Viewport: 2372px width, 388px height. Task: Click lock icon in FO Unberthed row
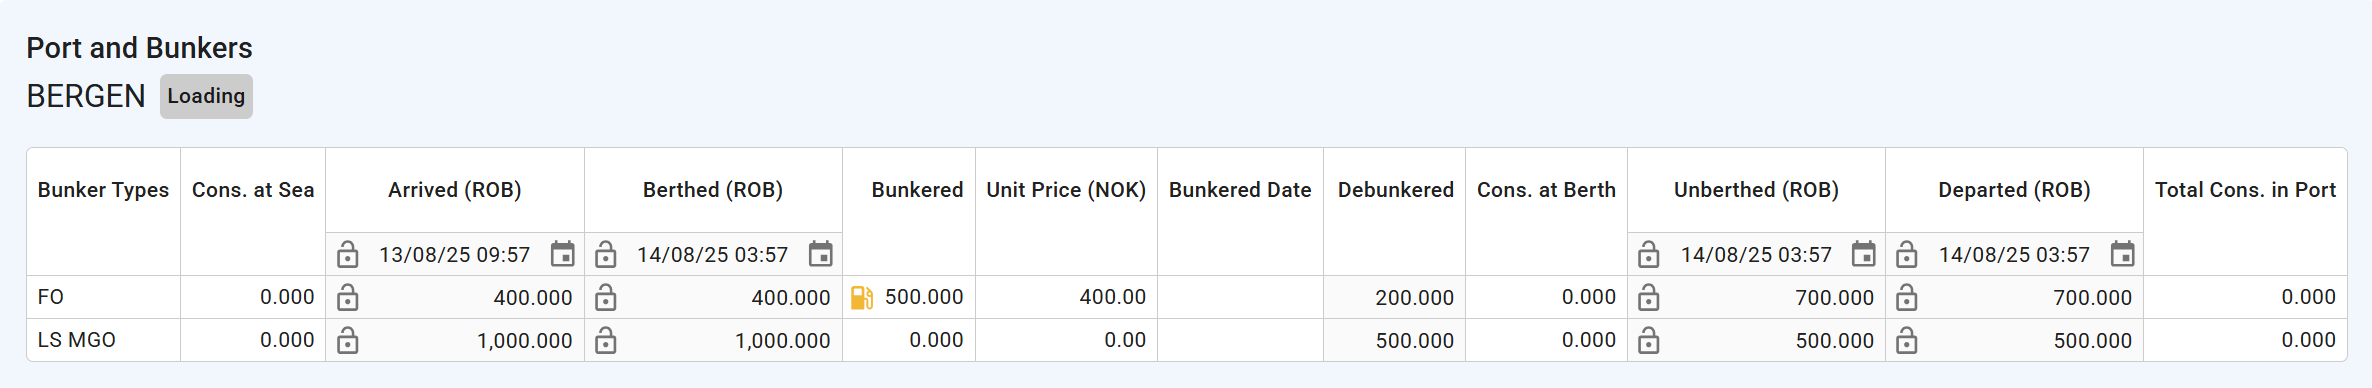1649,298
